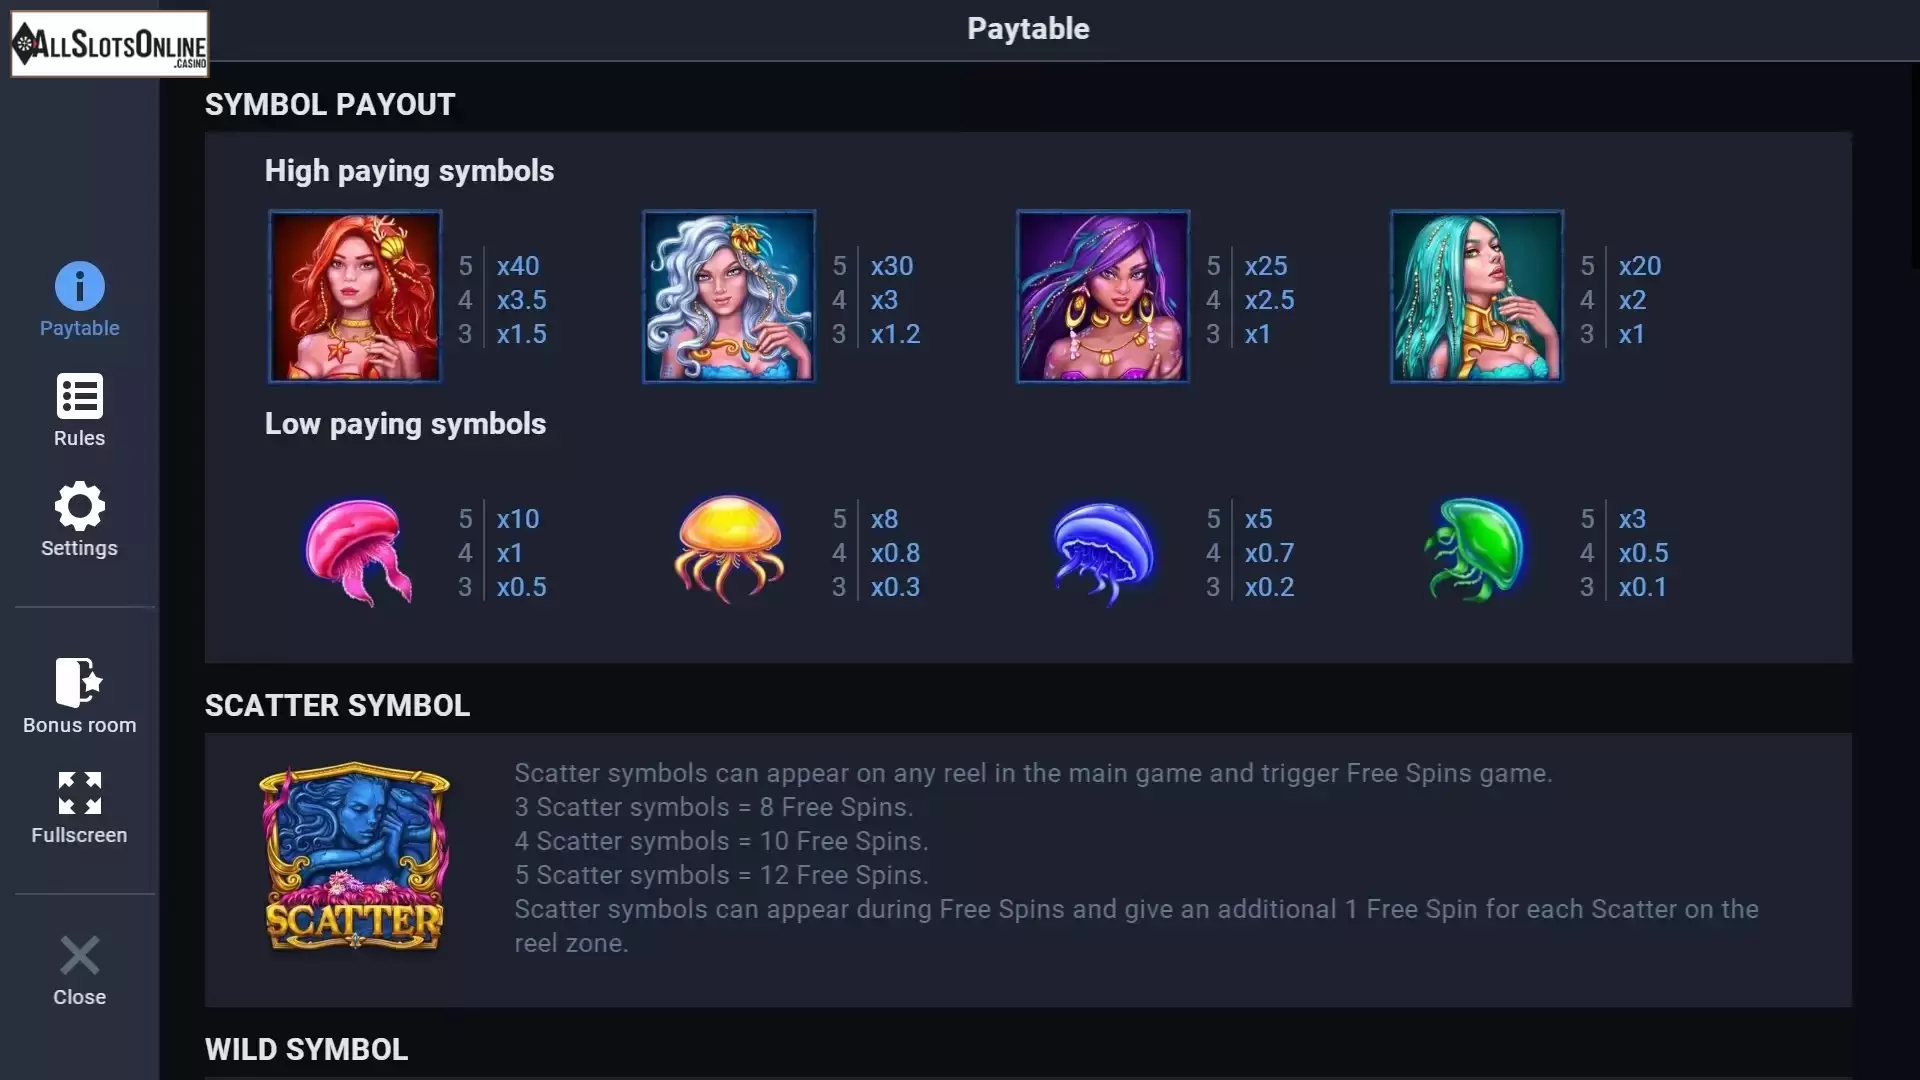This screenshot has height=1080, width=1920.
Task: Select the silver-haired mermaid symbol
Action: pyautogui.click(x=729, y=296)
